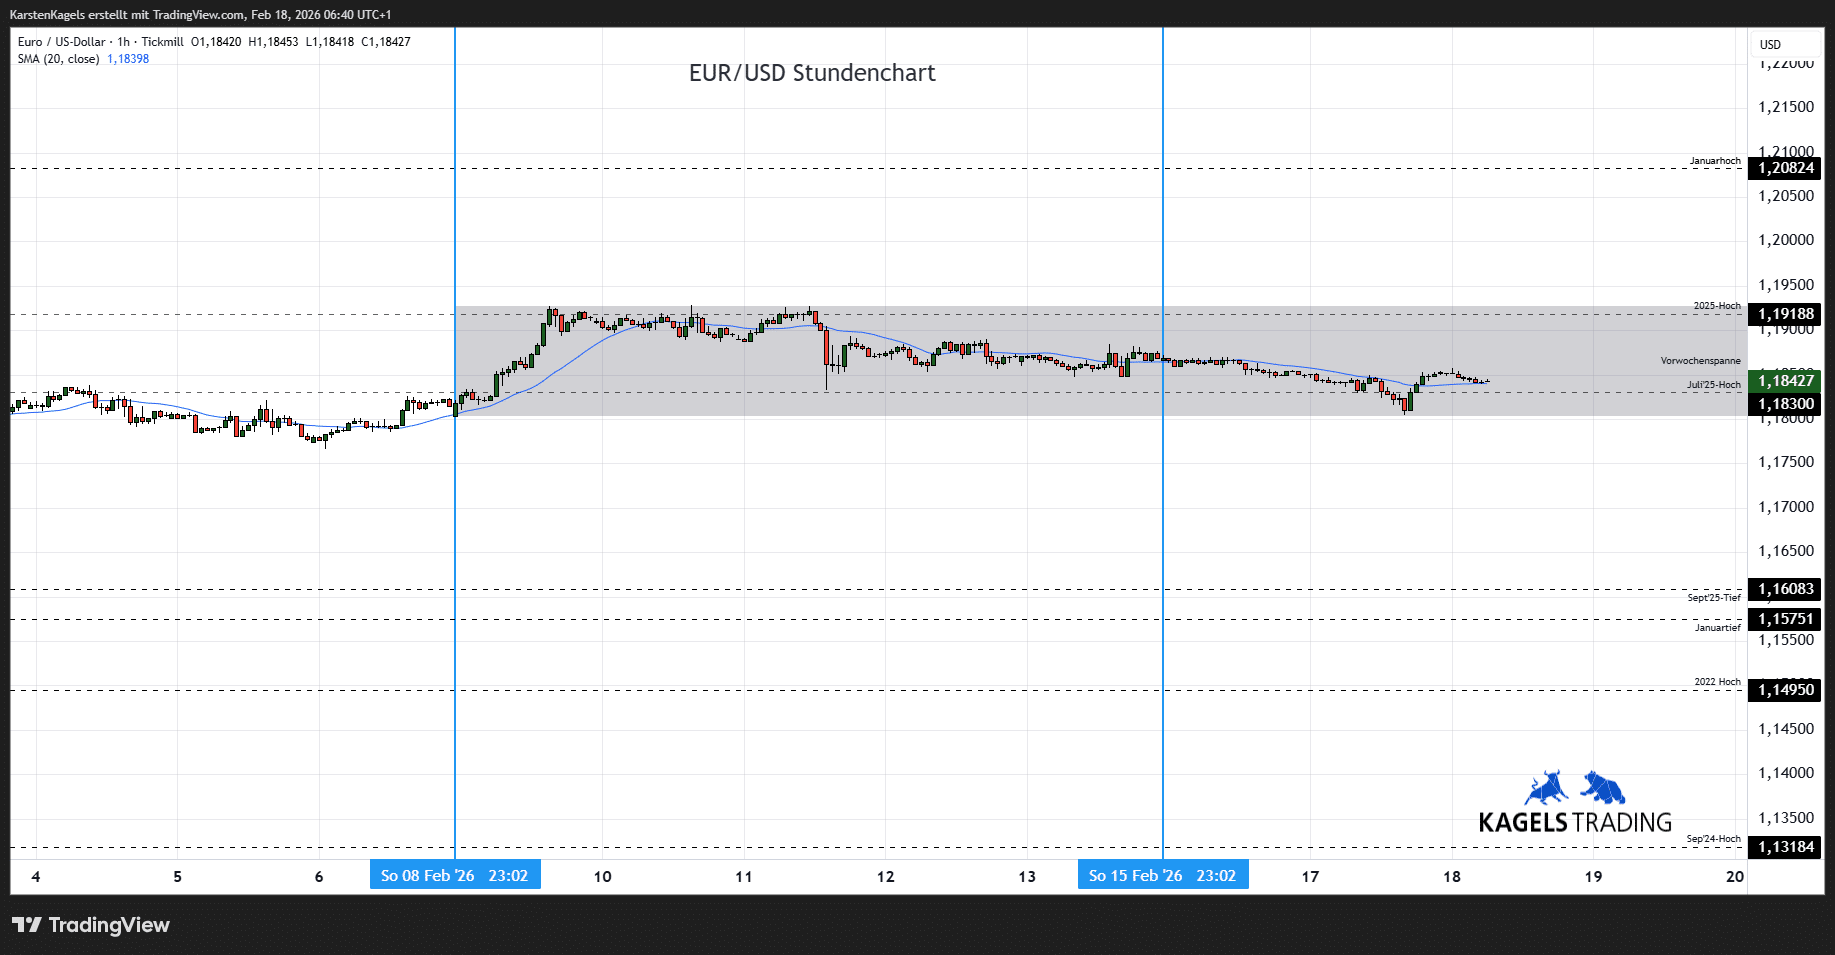Click the Januarhoch price label 1,20824

[x=1785, y=168]
